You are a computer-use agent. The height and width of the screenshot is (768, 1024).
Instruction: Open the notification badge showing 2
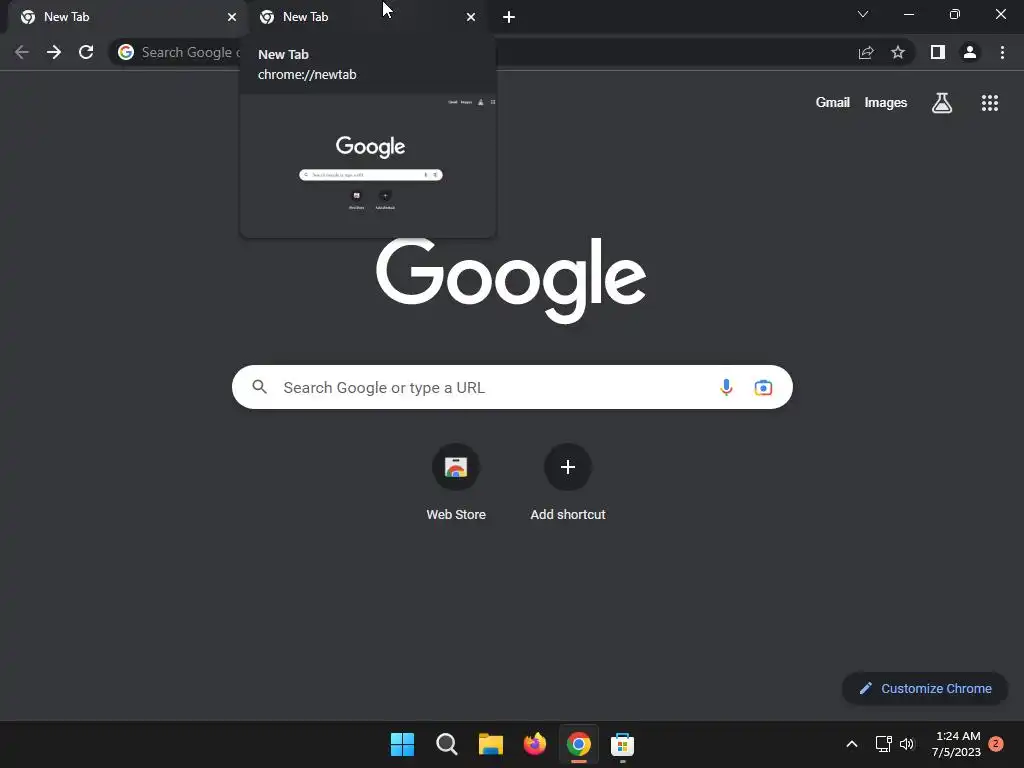[x=996, y=744]
